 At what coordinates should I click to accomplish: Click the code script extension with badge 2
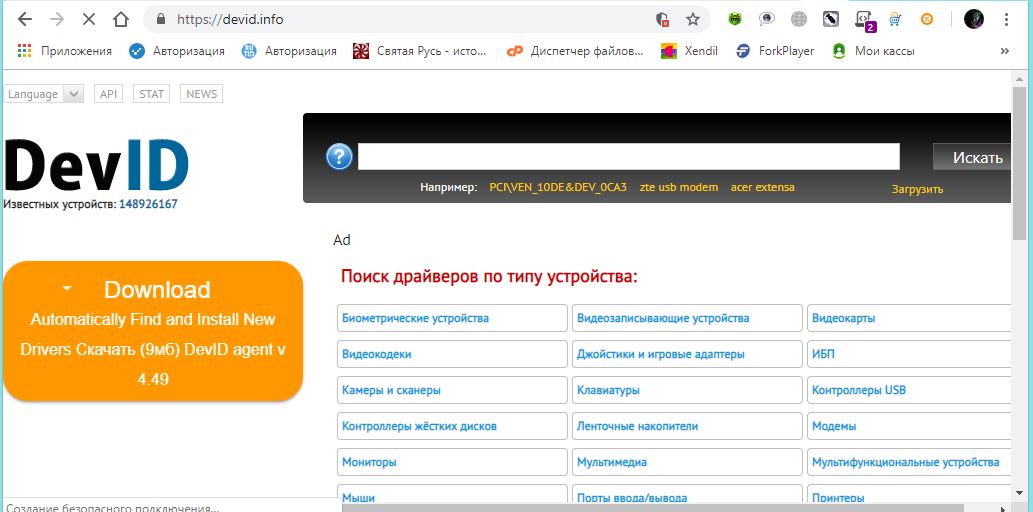click(863, 19)
